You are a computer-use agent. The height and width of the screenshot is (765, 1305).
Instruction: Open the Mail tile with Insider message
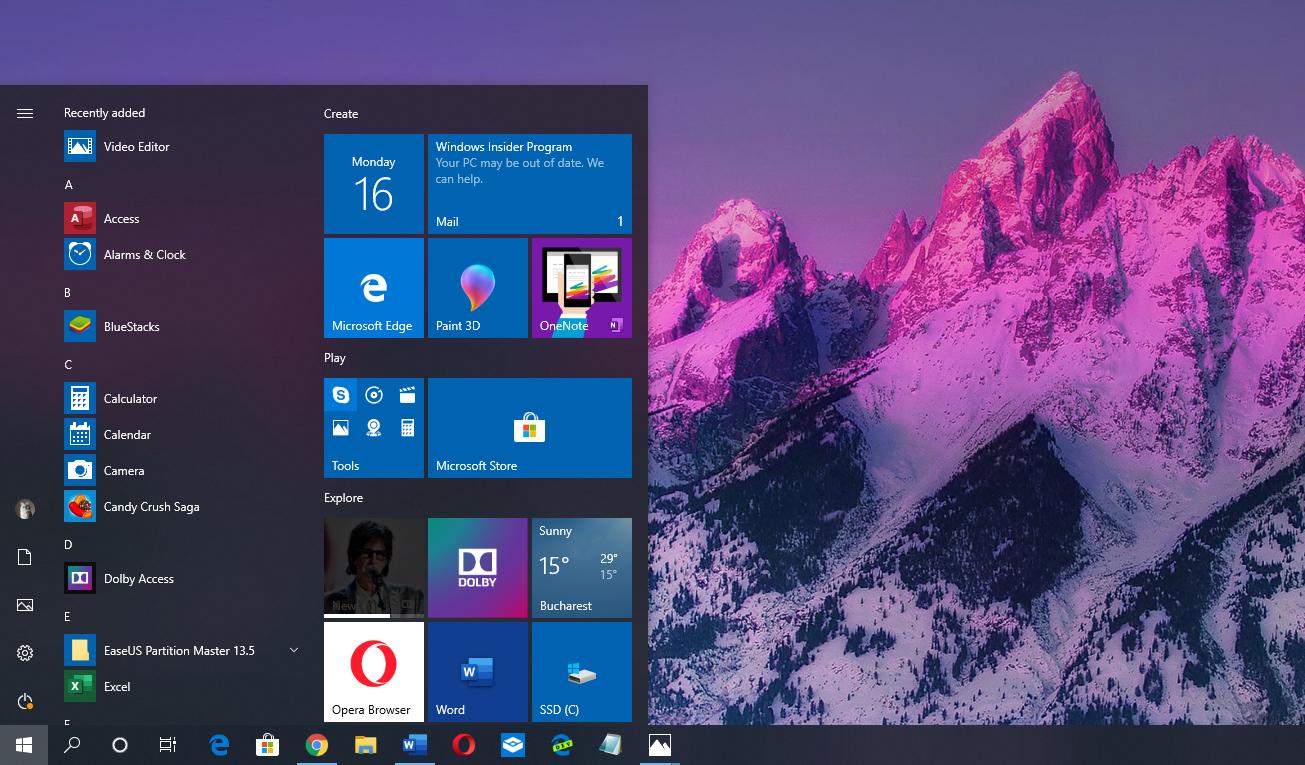[x=530, y=184]
